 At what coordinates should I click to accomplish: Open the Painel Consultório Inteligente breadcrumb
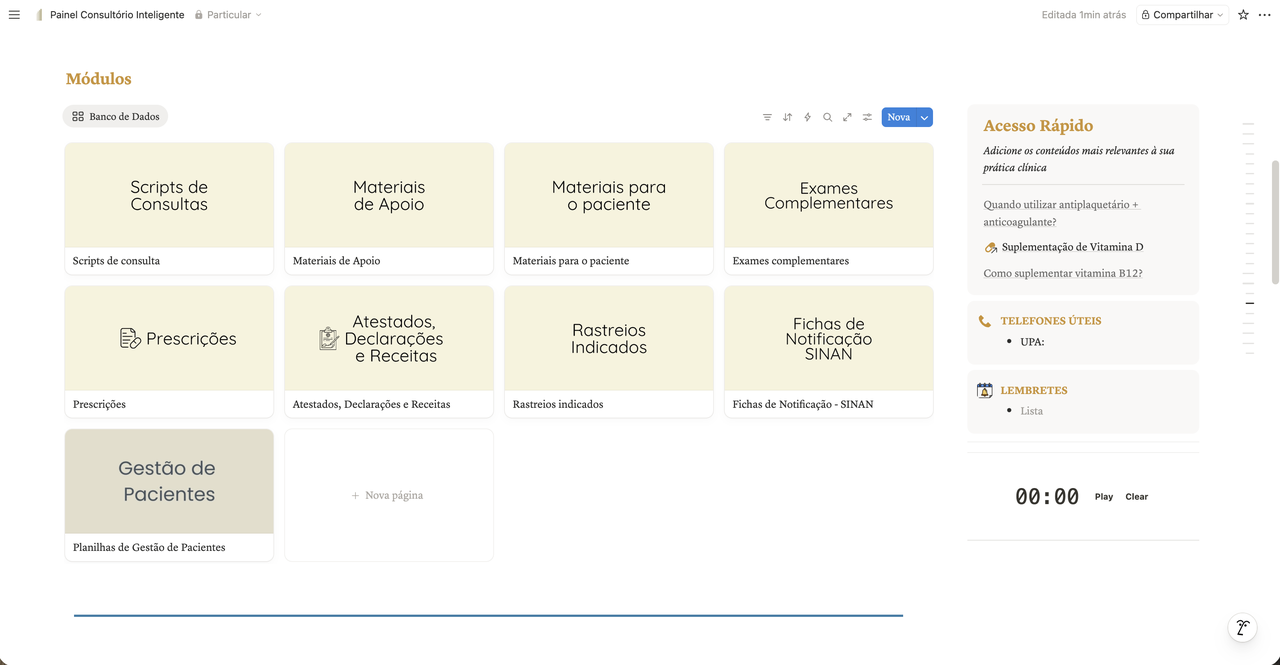tap(116, 14)
